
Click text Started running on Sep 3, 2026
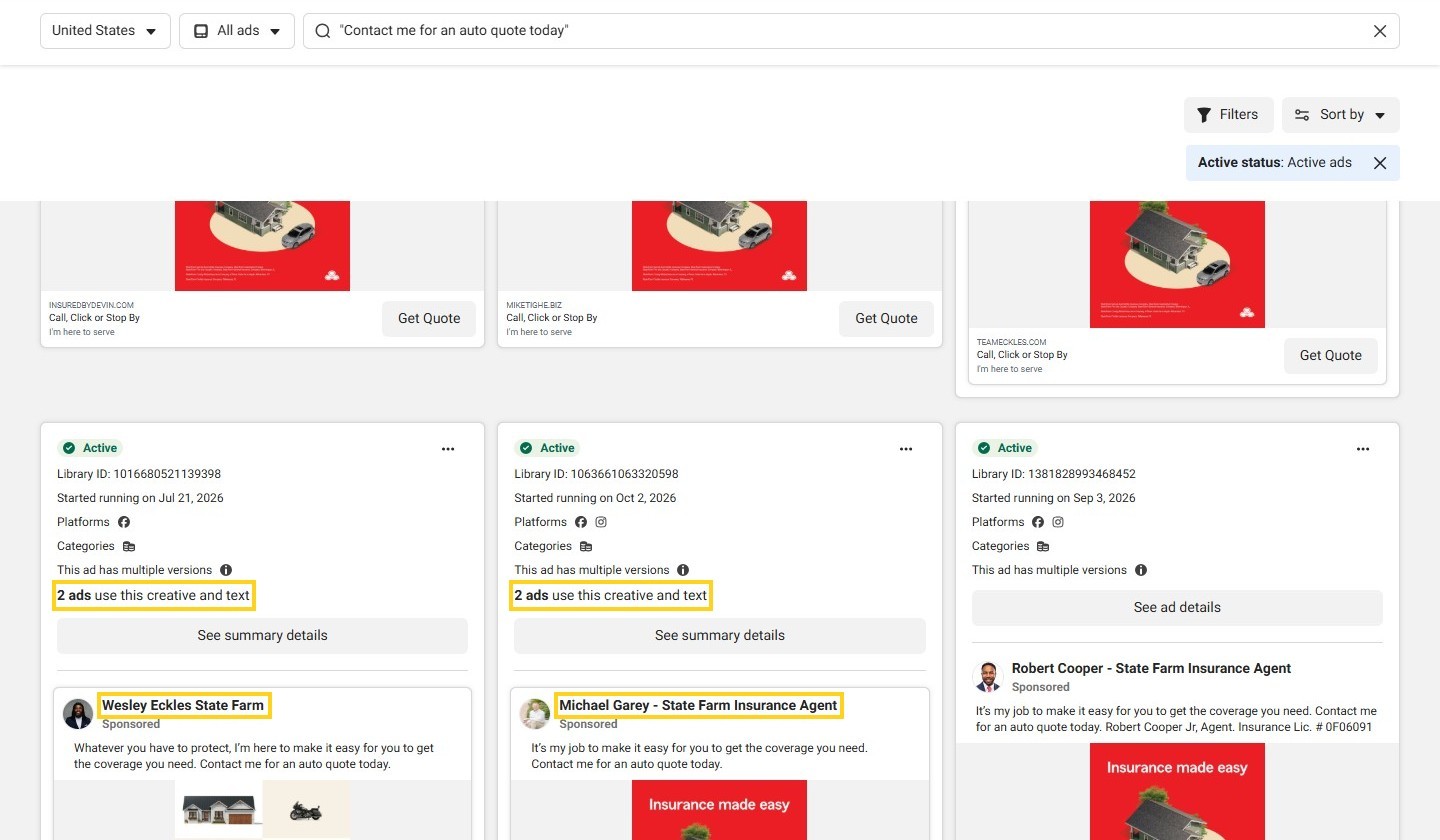click(1053, 498)
